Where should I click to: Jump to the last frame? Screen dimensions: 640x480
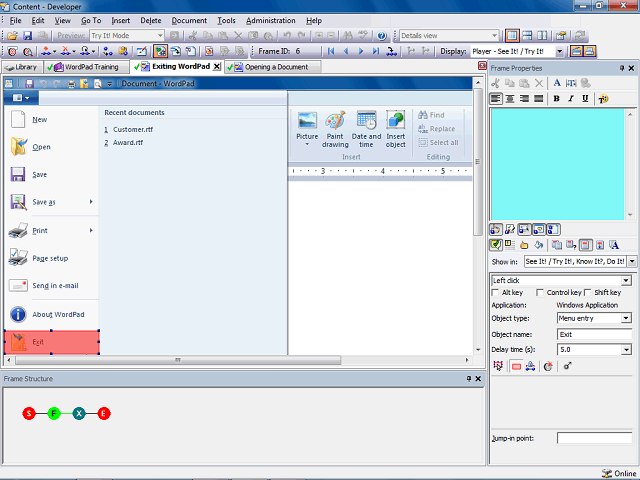pyautogui.click(x=376, y=51)
